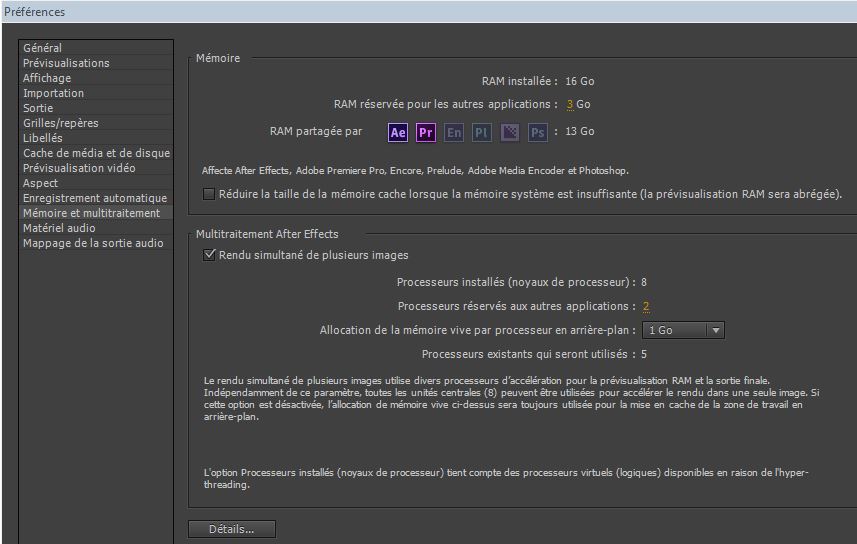Viewport: 857px width, 544px height.
Task: Open "Cache de média et de disque" settings
Action: [x=96, y=153]
